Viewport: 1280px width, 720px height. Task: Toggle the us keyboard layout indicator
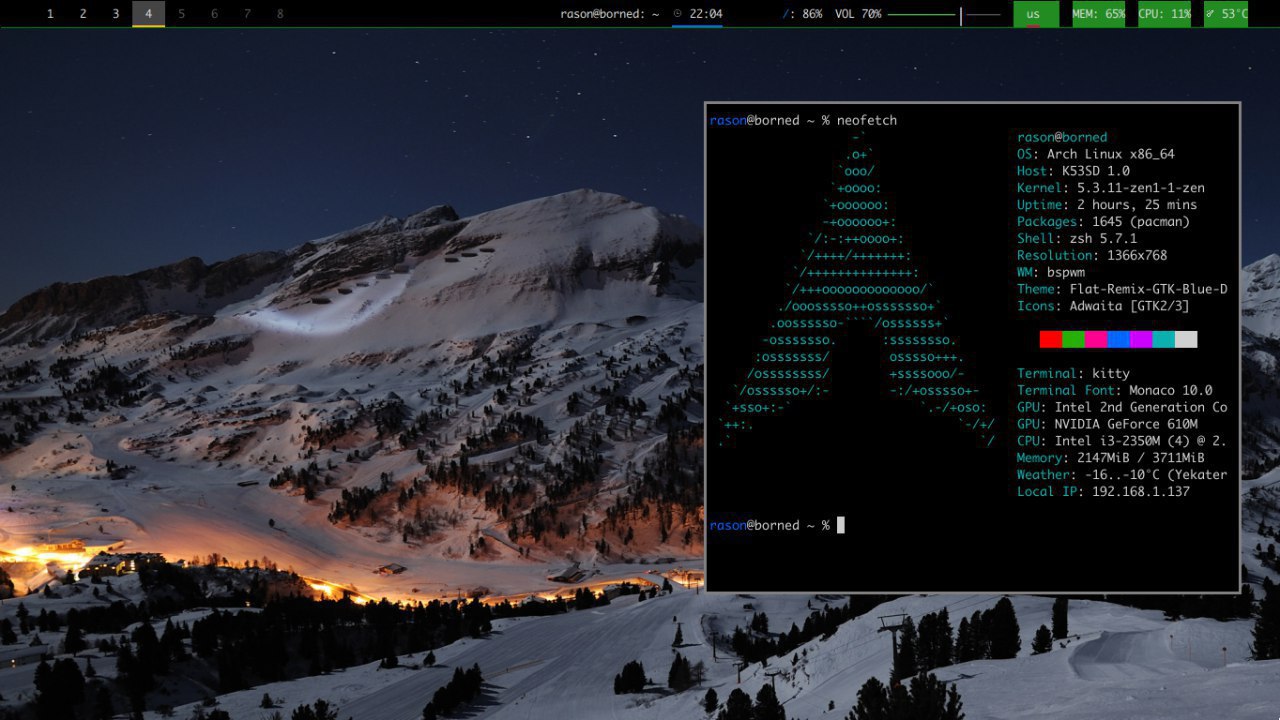tap(1034, 14)
